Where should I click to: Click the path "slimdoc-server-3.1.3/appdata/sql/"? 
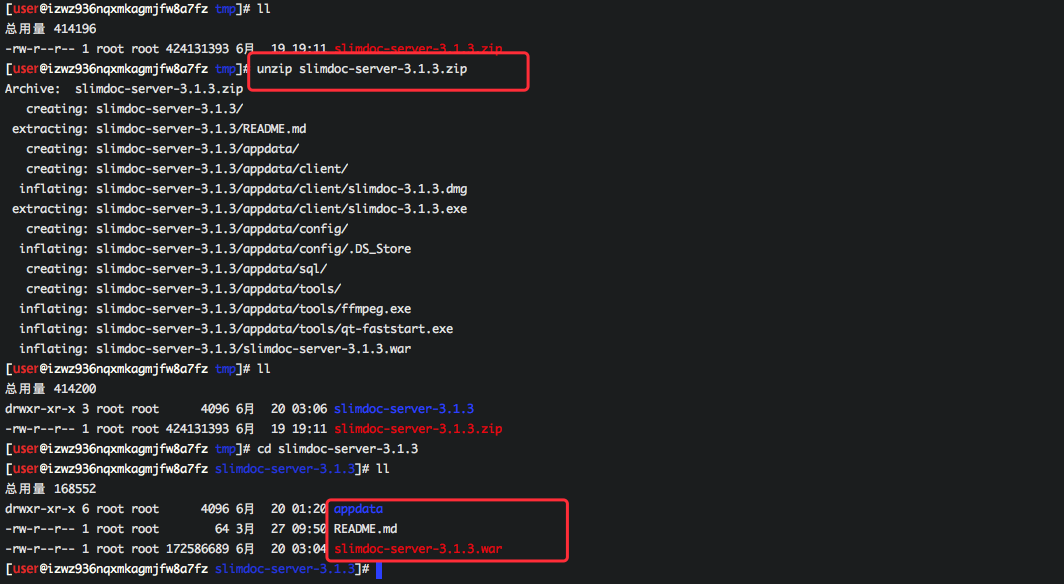click(212, 269)
